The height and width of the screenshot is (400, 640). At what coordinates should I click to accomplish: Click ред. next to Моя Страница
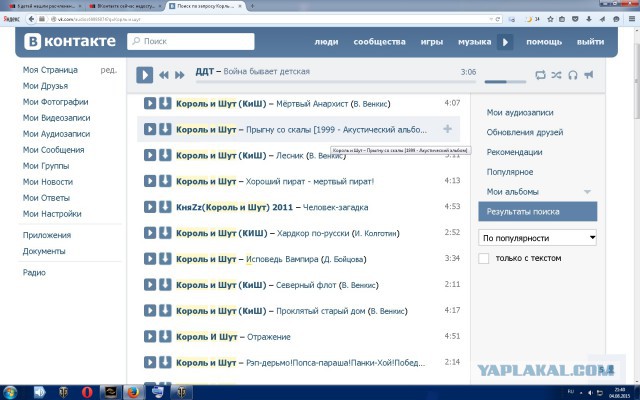(109, 70)
